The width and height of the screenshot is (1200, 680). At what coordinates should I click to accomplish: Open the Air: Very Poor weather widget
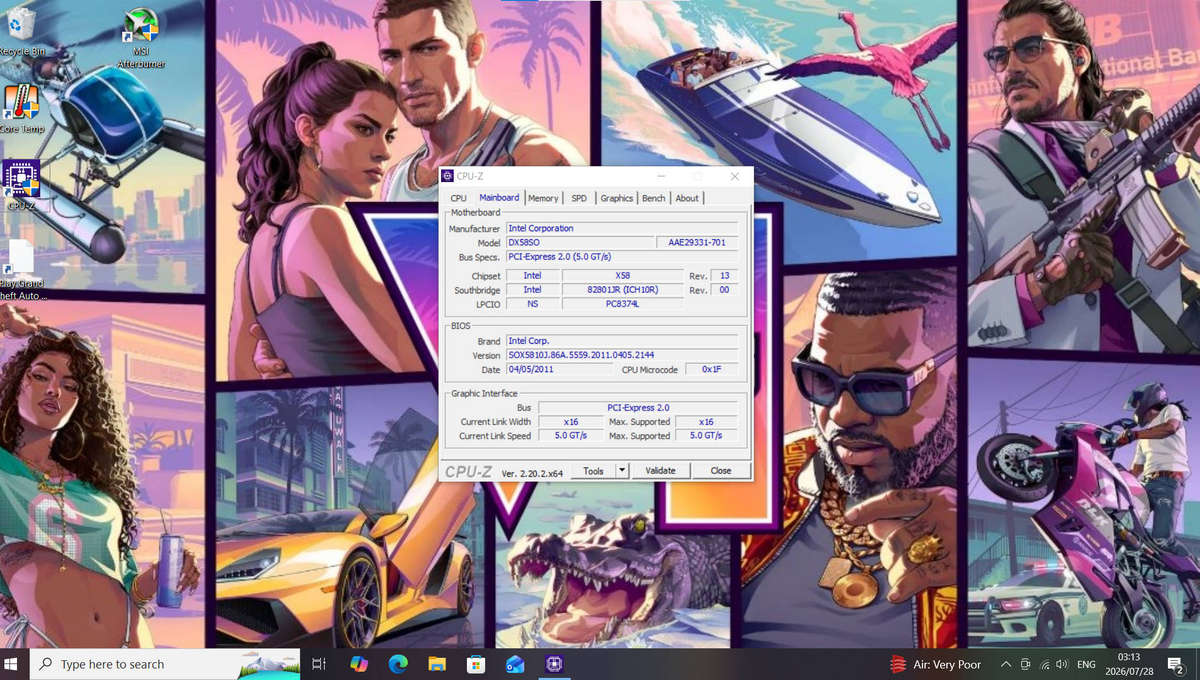pos(936,664)
